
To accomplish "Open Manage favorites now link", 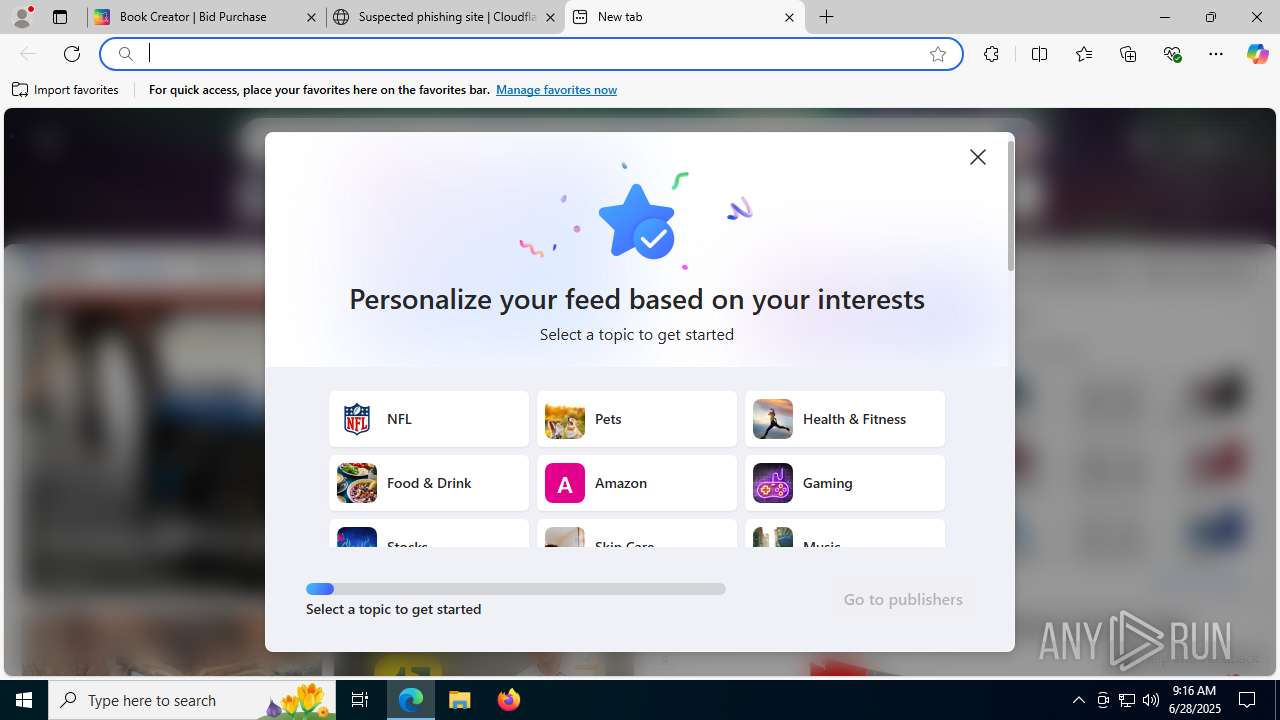I will (556, 90).
